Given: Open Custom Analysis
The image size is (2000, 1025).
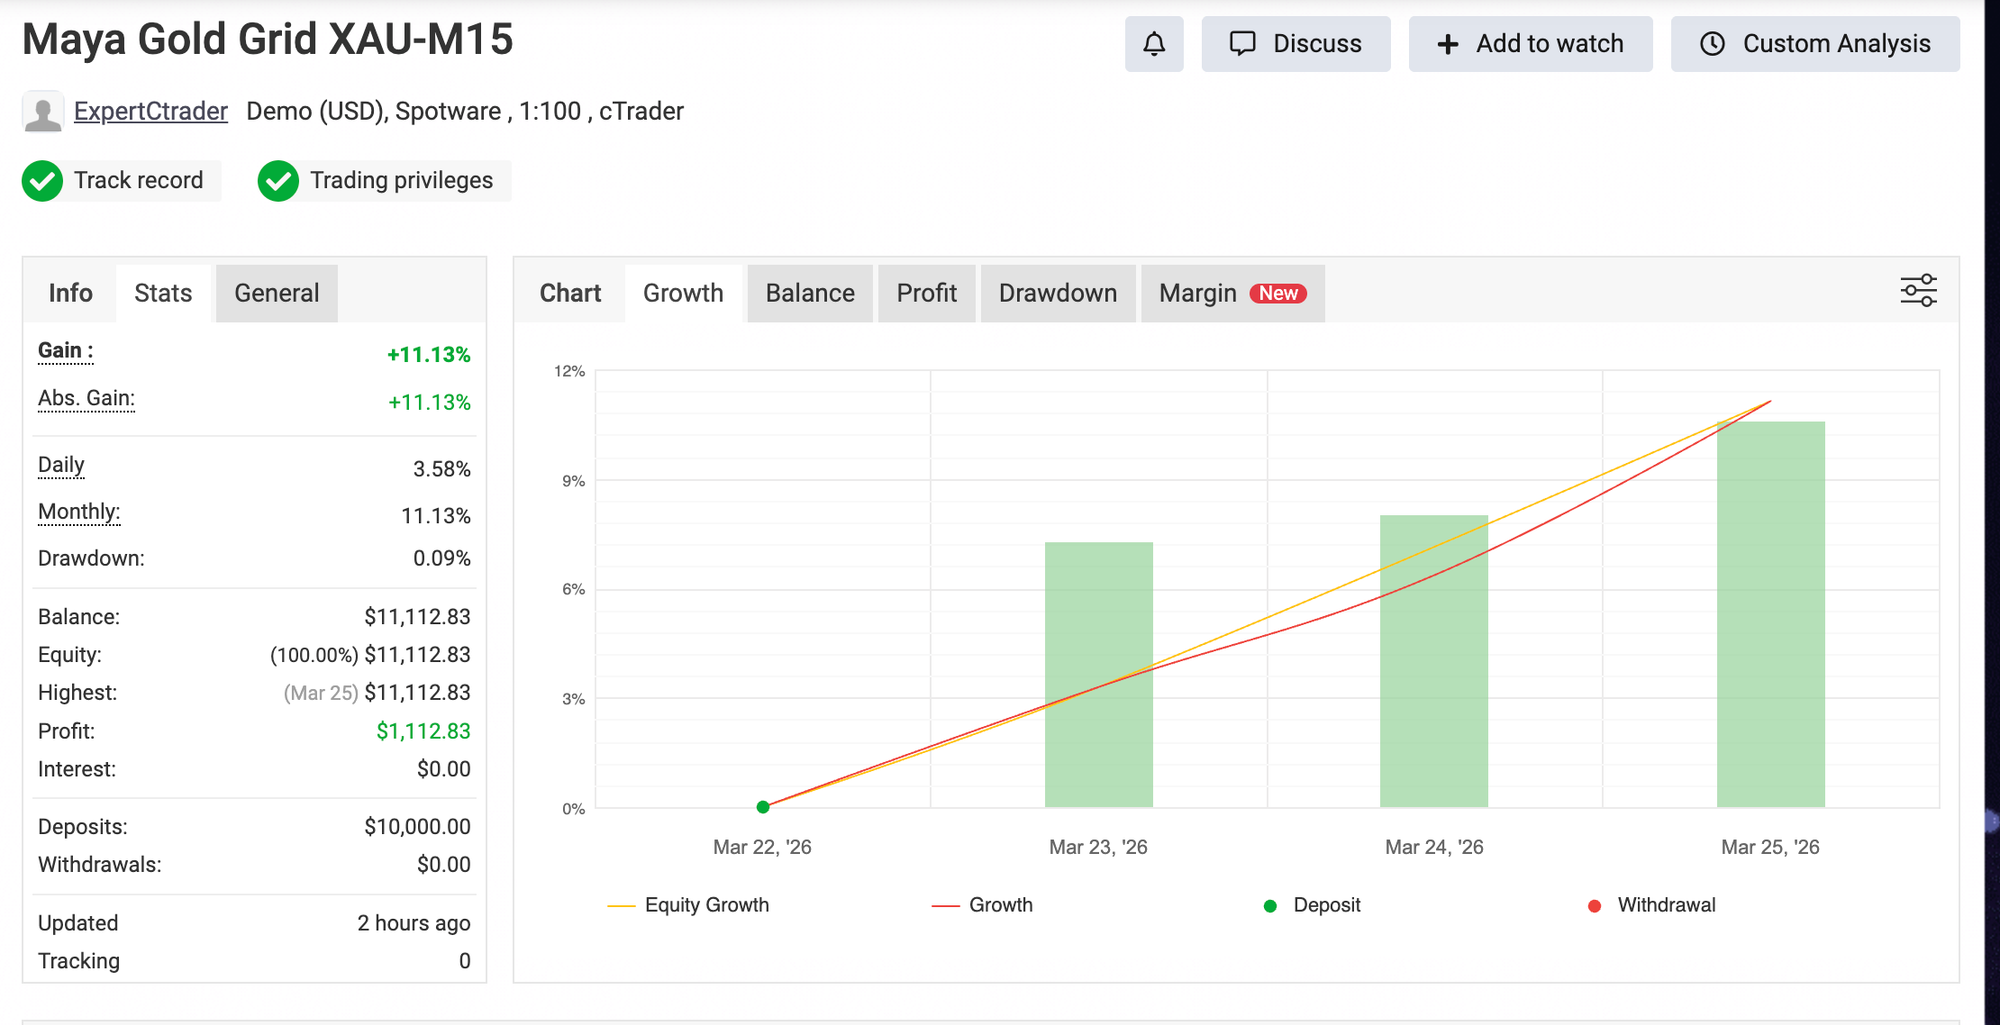Looking at the screenshot, I should 1815,44.
